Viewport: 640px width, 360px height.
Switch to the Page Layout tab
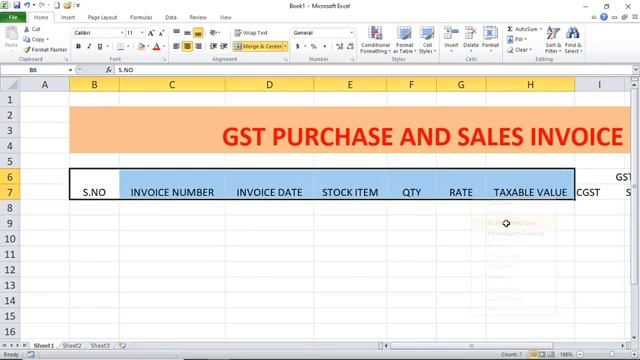(x=102, y=18)
